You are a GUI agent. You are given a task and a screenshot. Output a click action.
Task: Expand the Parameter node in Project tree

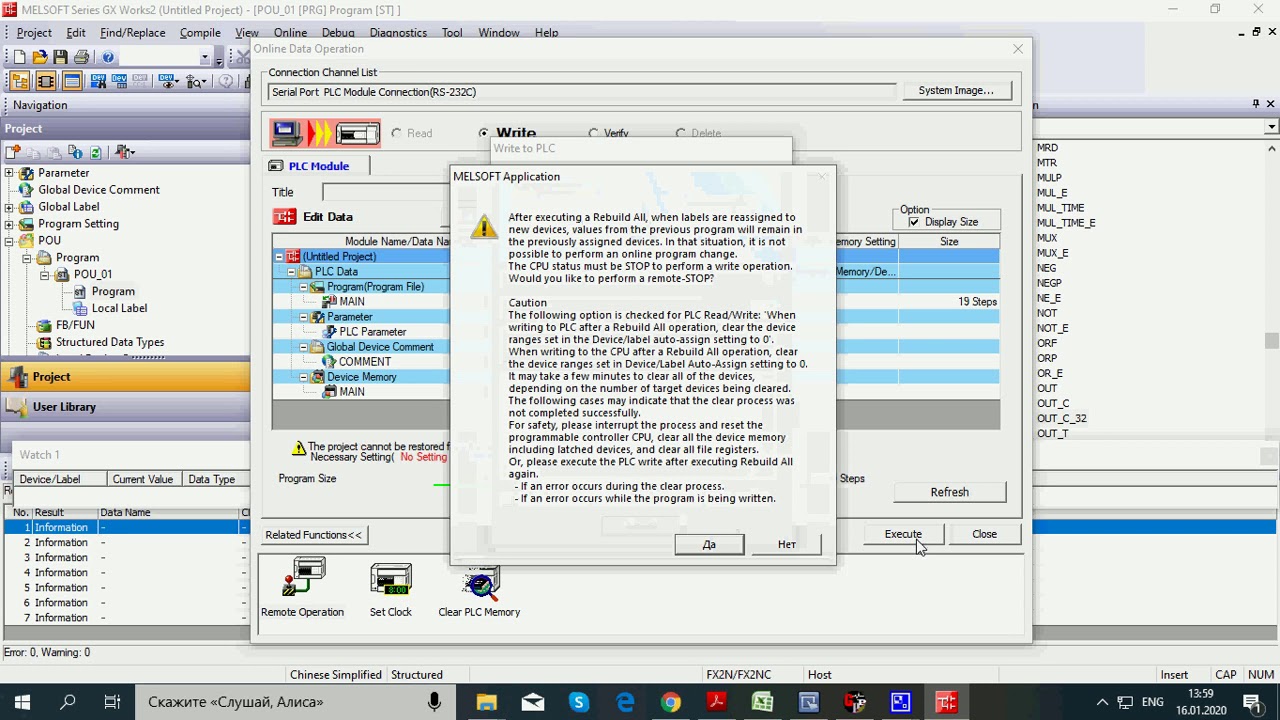[9, 173]
